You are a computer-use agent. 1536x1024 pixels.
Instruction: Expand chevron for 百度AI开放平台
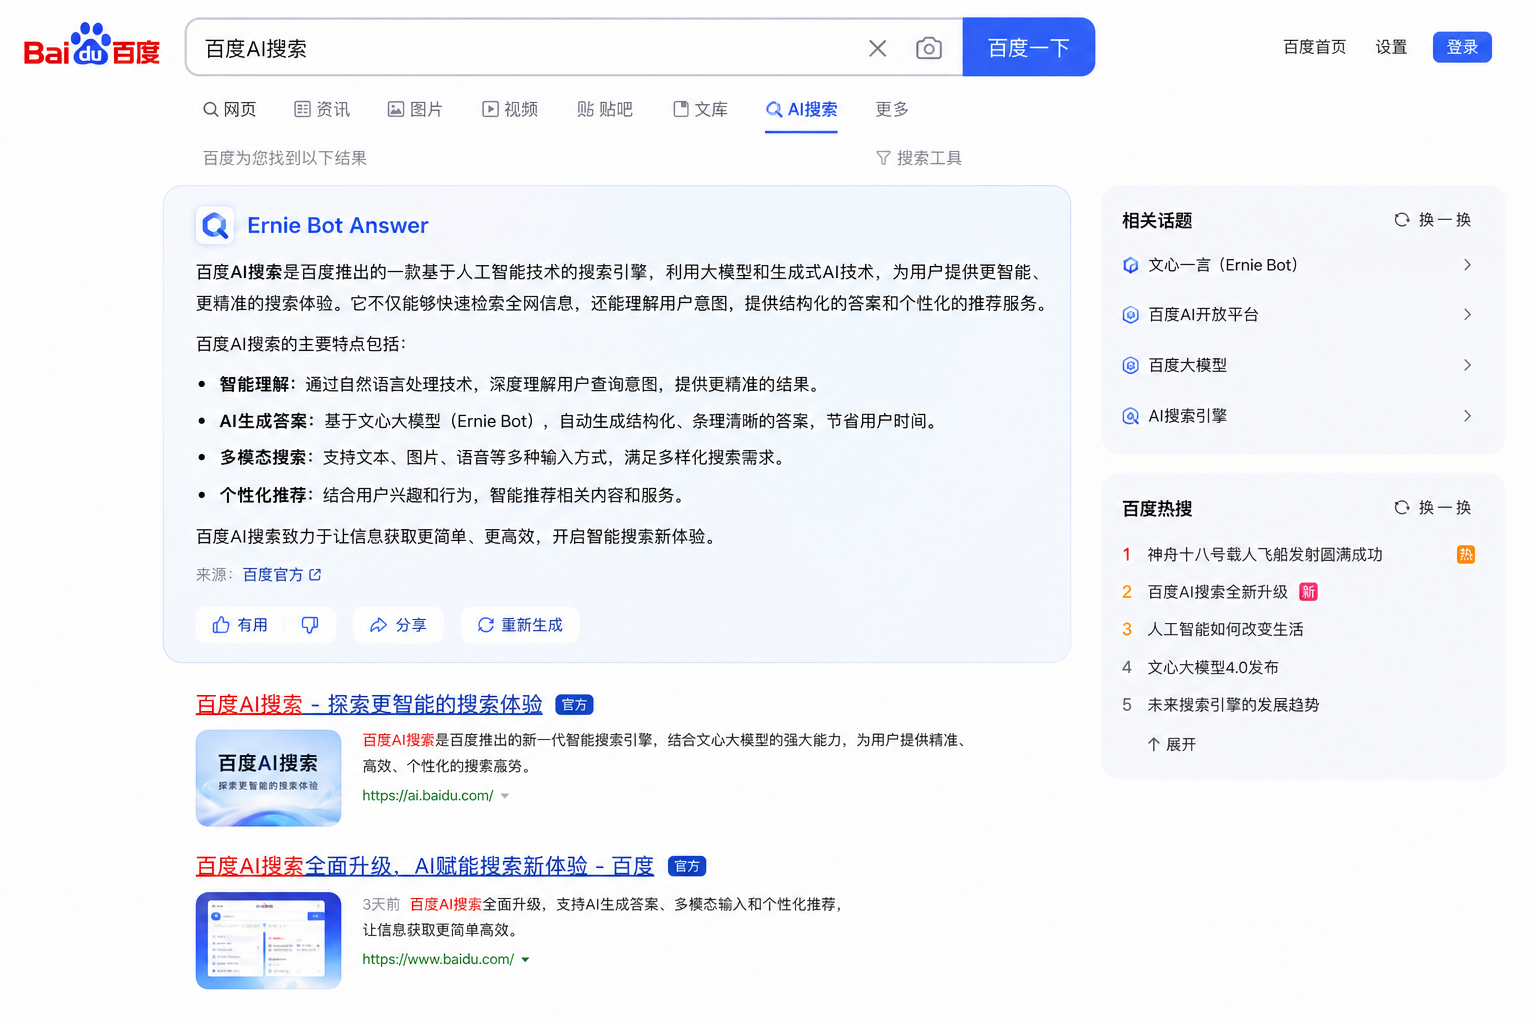click(x=1467, y=315)
